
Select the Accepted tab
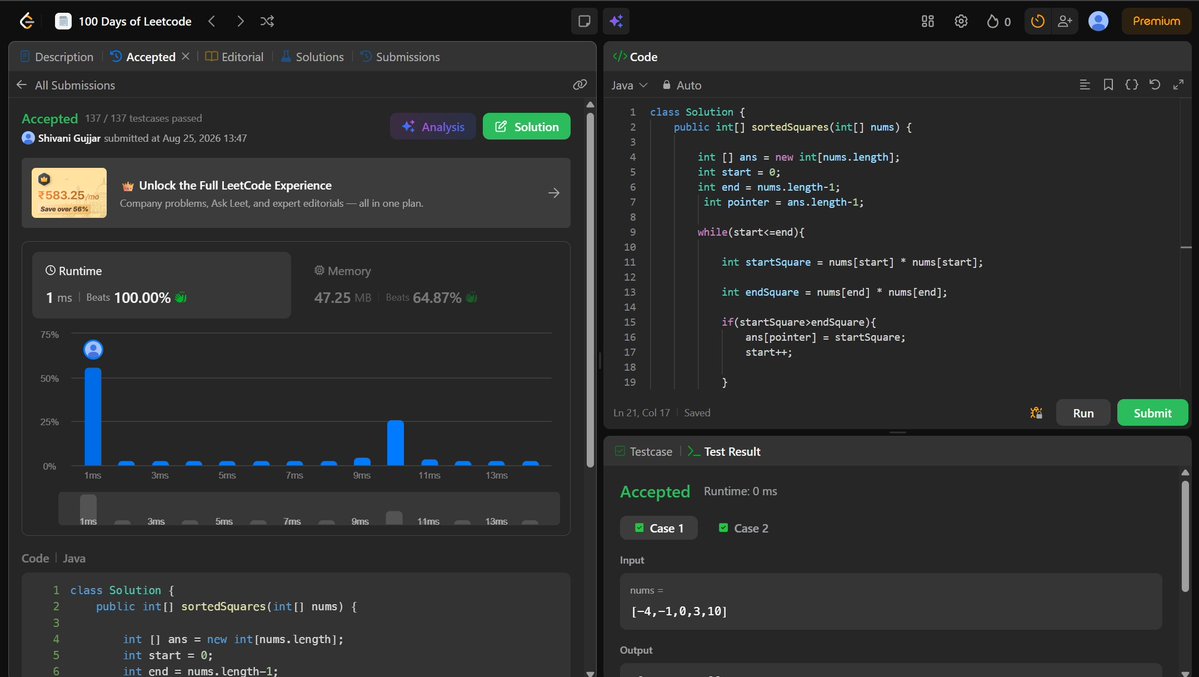143,57
